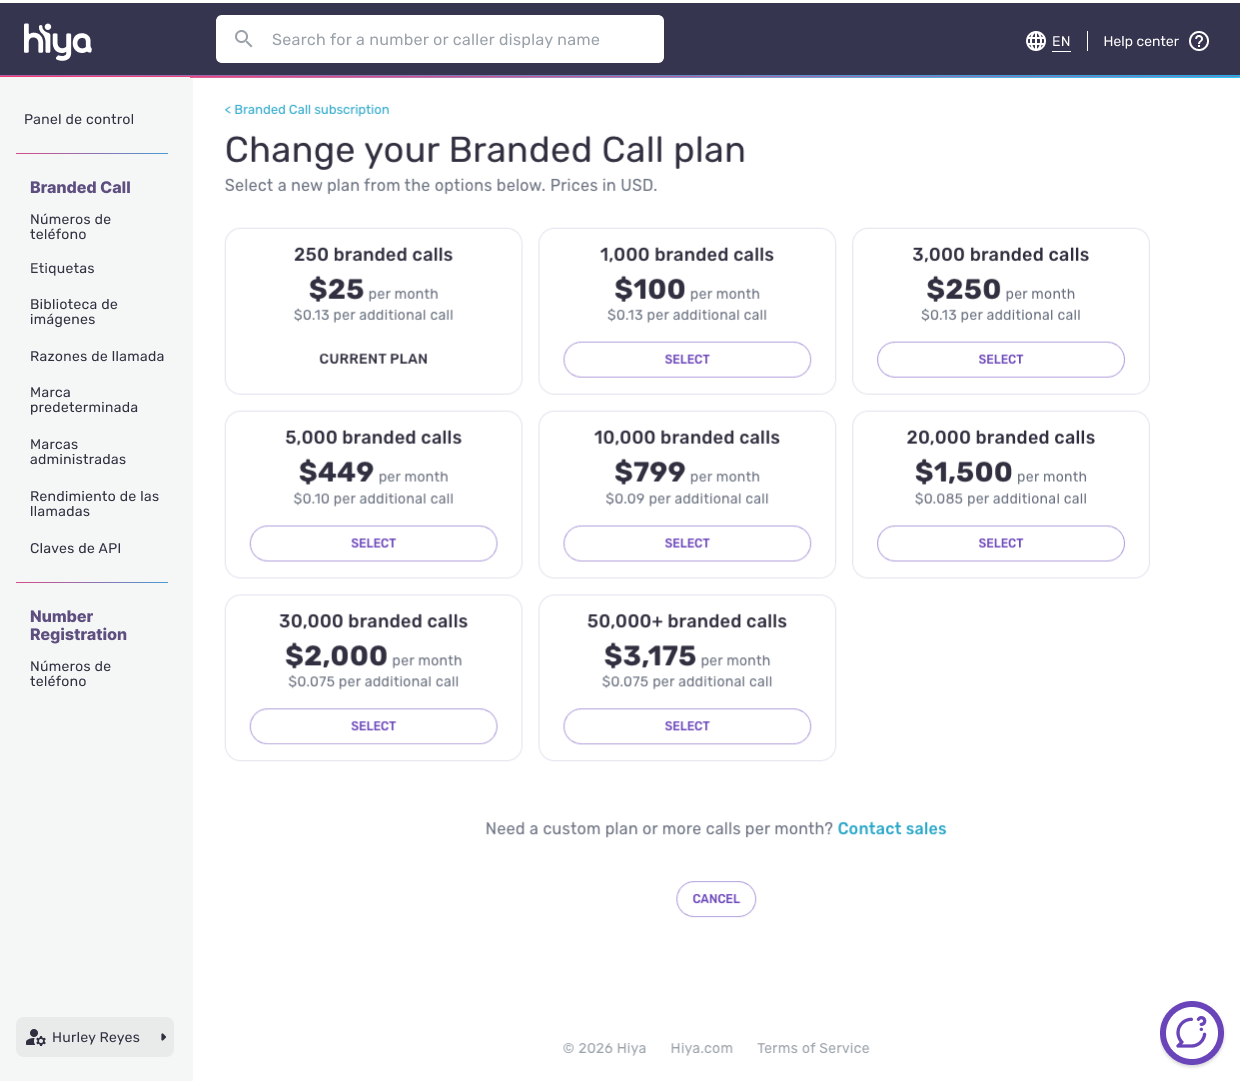Click the Hiya logo
This screenshot has height=1081, width=1240.
pyautogui.click(x=58, y=41)
